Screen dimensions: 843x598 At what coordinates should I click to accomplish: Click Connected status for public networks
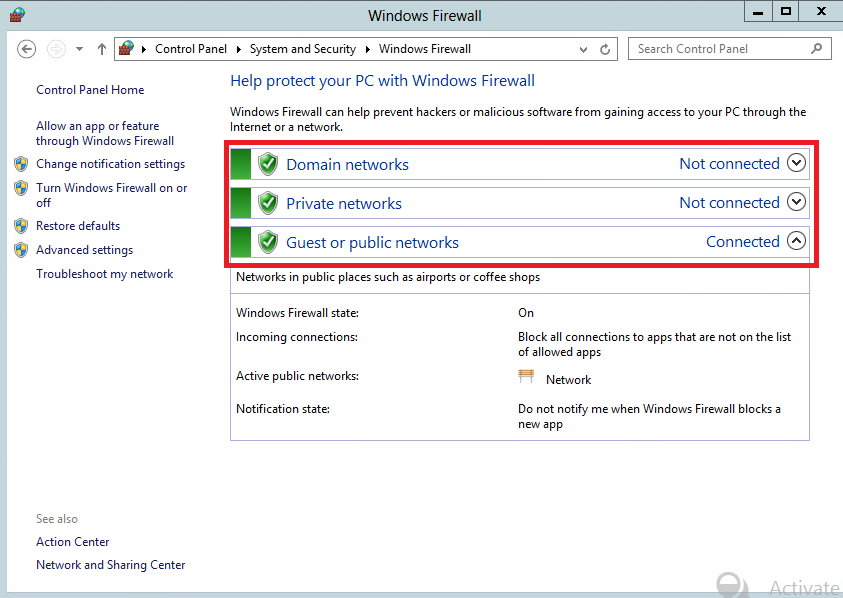[742, 242]
